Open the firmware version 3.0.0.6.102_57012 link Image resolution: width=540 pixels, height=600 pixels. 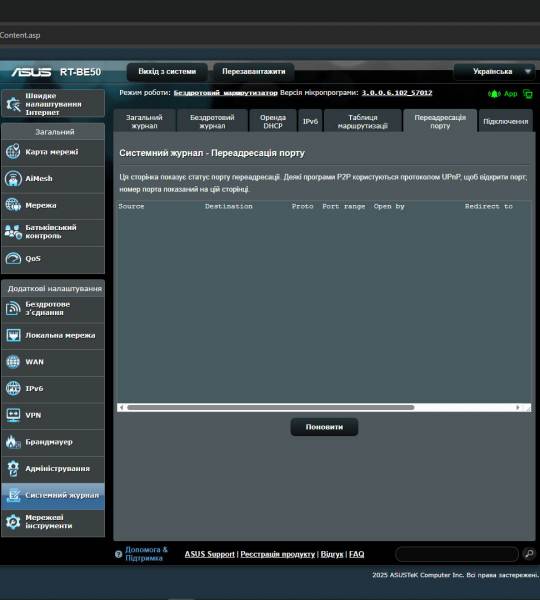pos(397,93)
